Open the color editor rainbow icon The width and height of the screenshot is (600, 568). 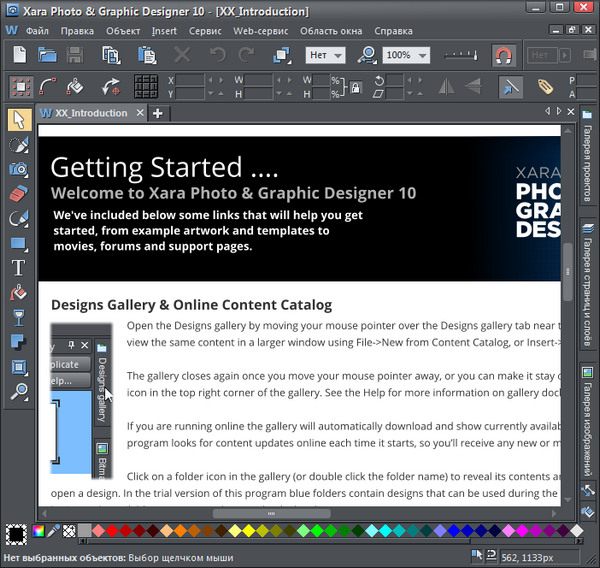pos(39,530)
